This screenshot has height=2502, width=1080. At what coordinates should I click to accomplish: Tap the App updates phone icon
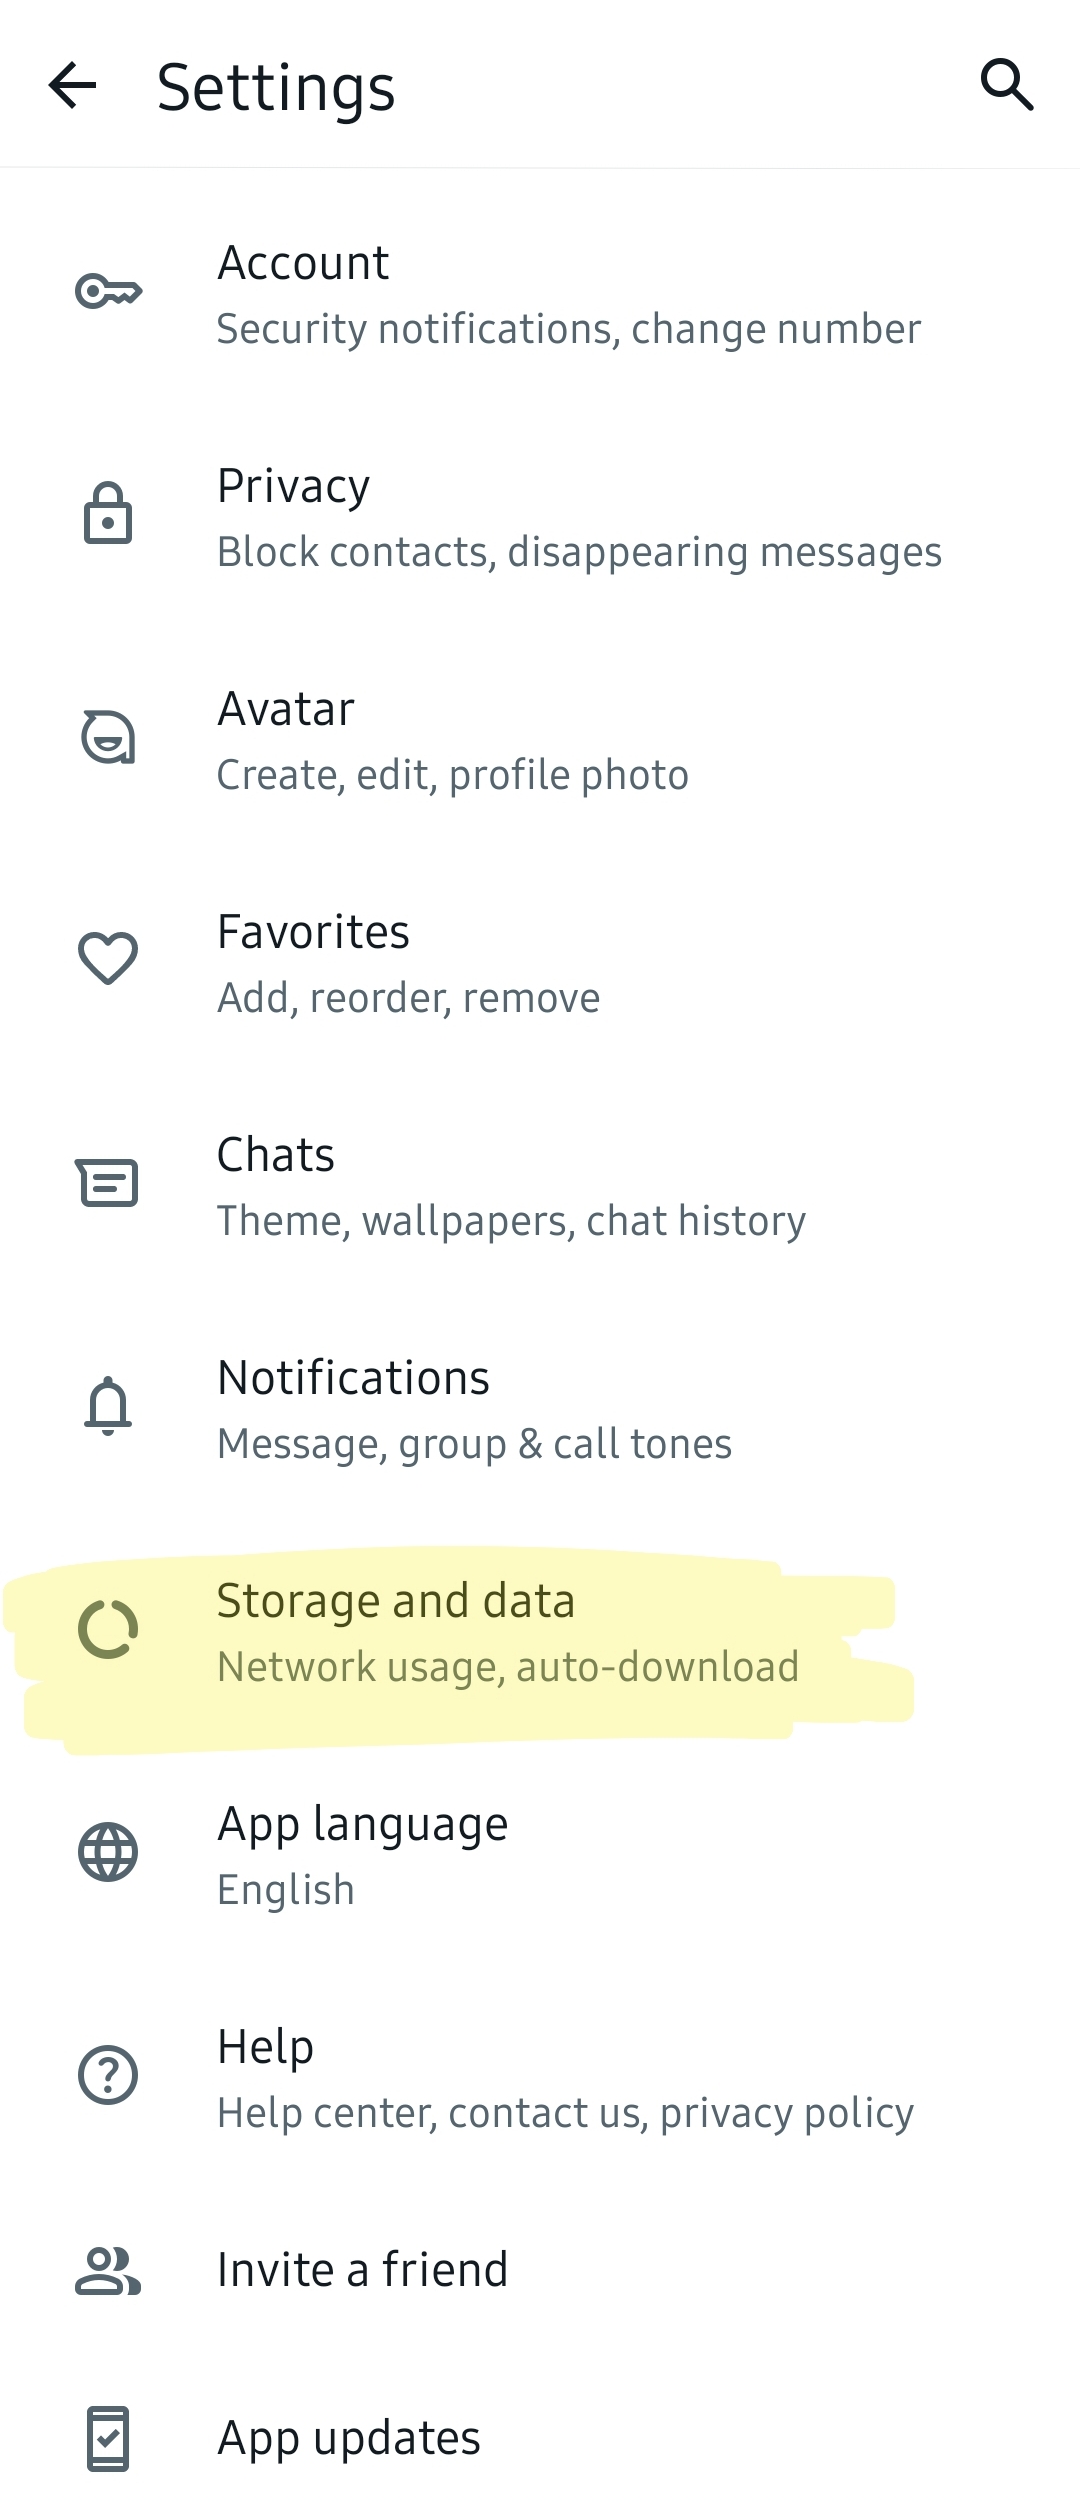(x=108, y=2438)
